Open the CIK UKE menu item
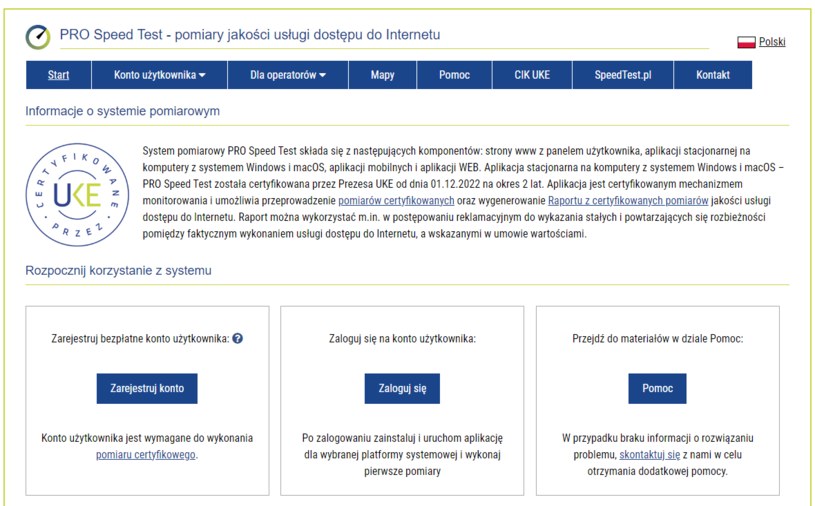The width and height of the screenshot is (815, 506). point(532,75)
